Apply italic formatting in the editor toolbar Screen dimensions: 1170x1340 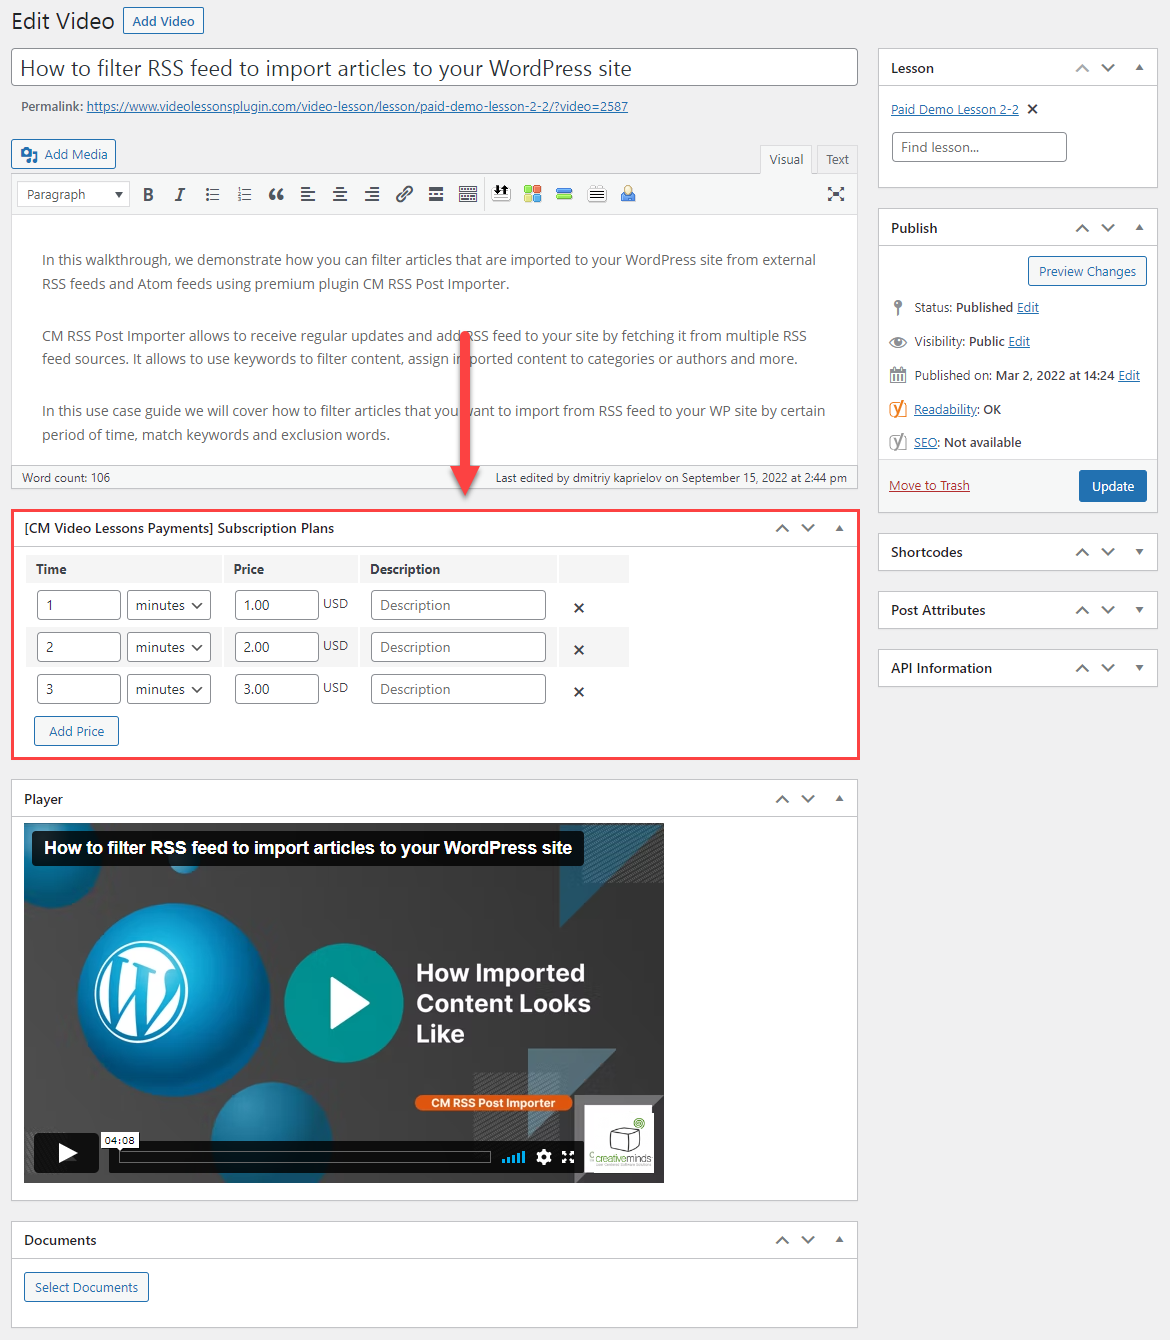[180, 194]
